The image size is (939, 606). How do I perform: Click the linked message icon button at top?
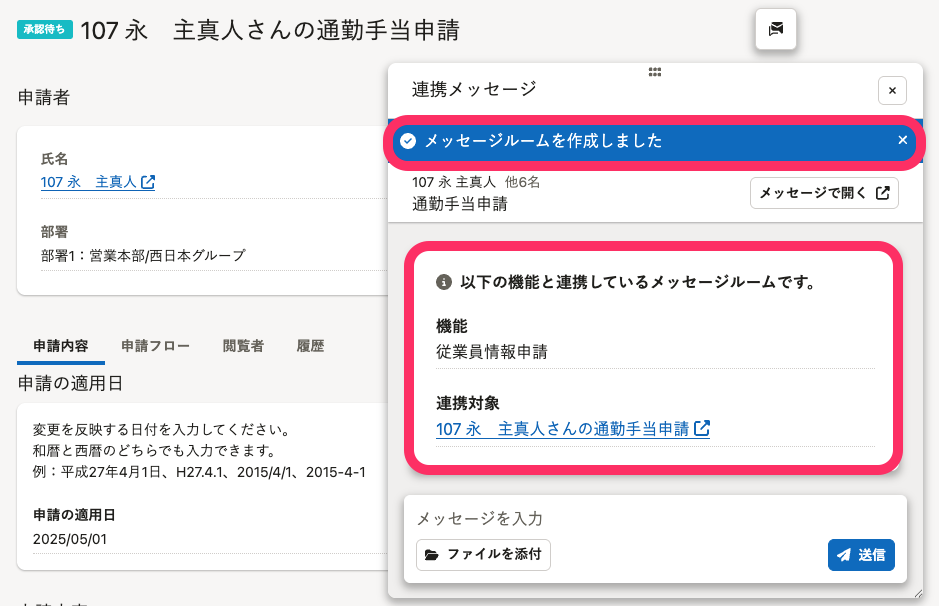776,29
